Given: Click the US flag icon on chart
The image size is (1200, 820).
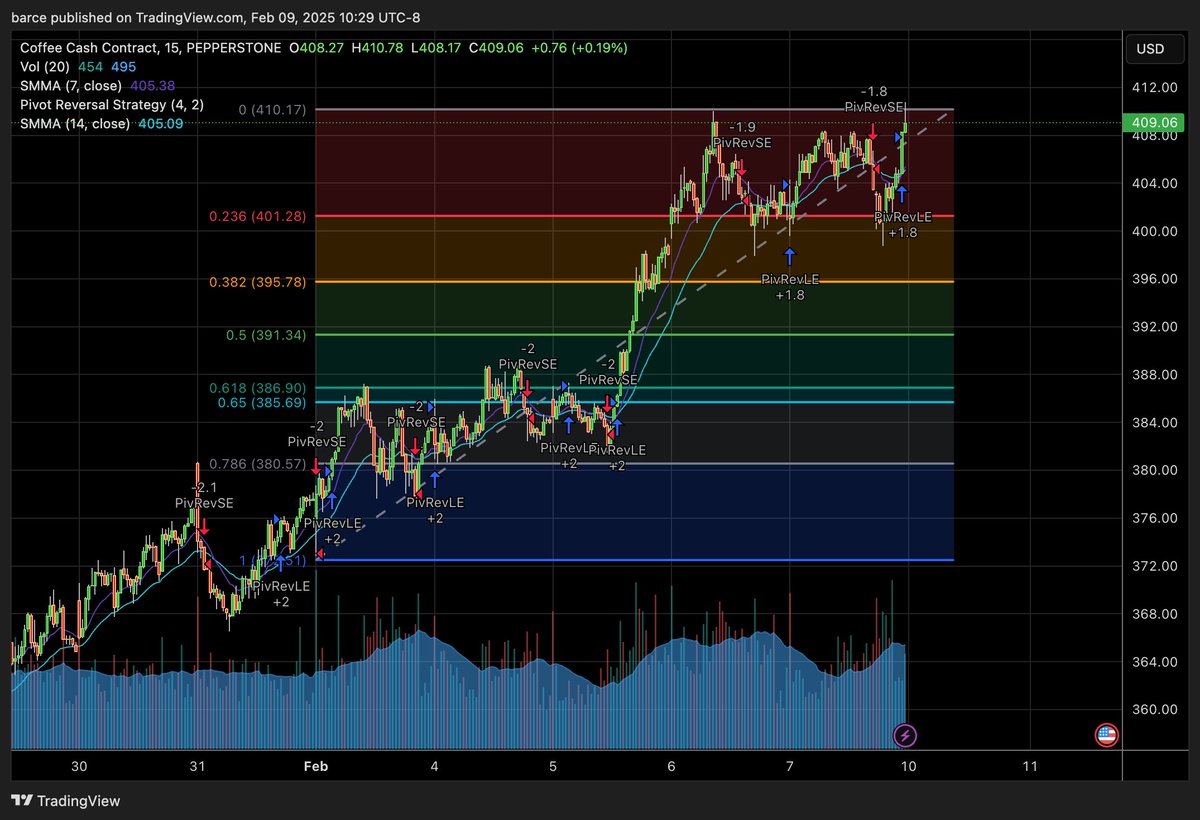Looking at the screenshot, I should coord(1106,735).
